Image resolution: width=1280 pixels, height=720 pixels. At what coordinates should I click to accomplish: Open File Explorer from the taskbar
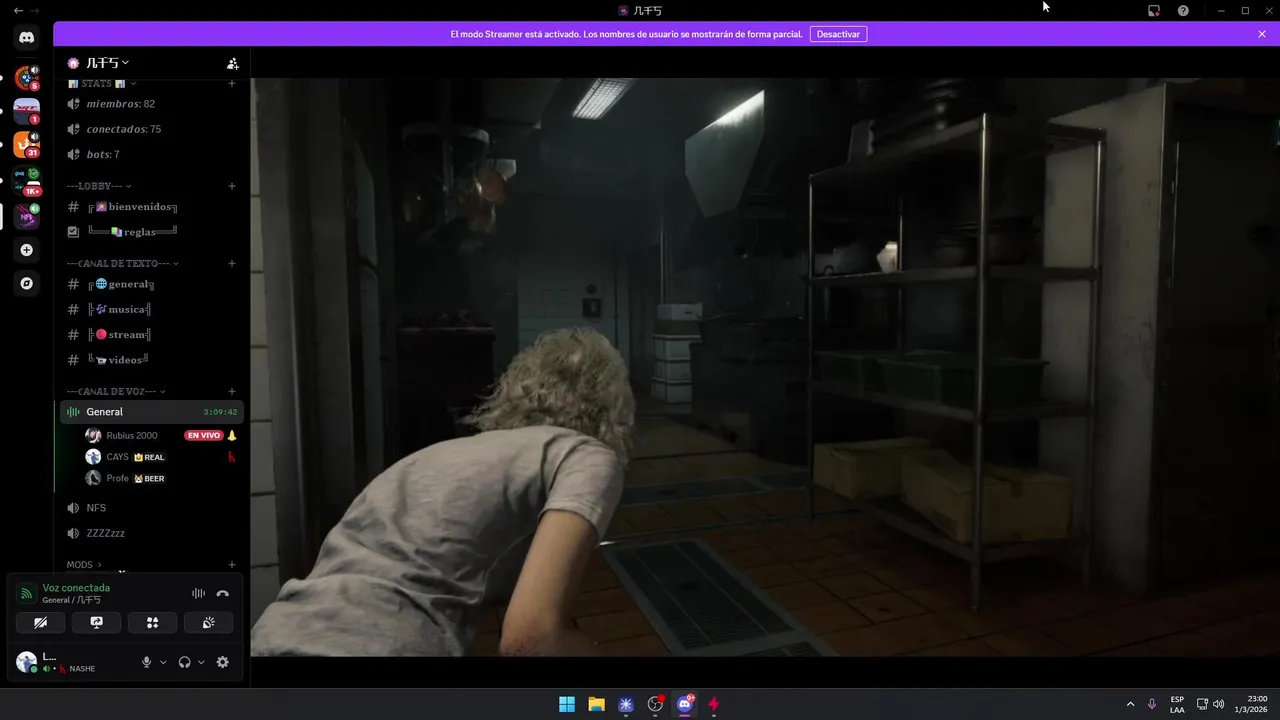[596, 704]
